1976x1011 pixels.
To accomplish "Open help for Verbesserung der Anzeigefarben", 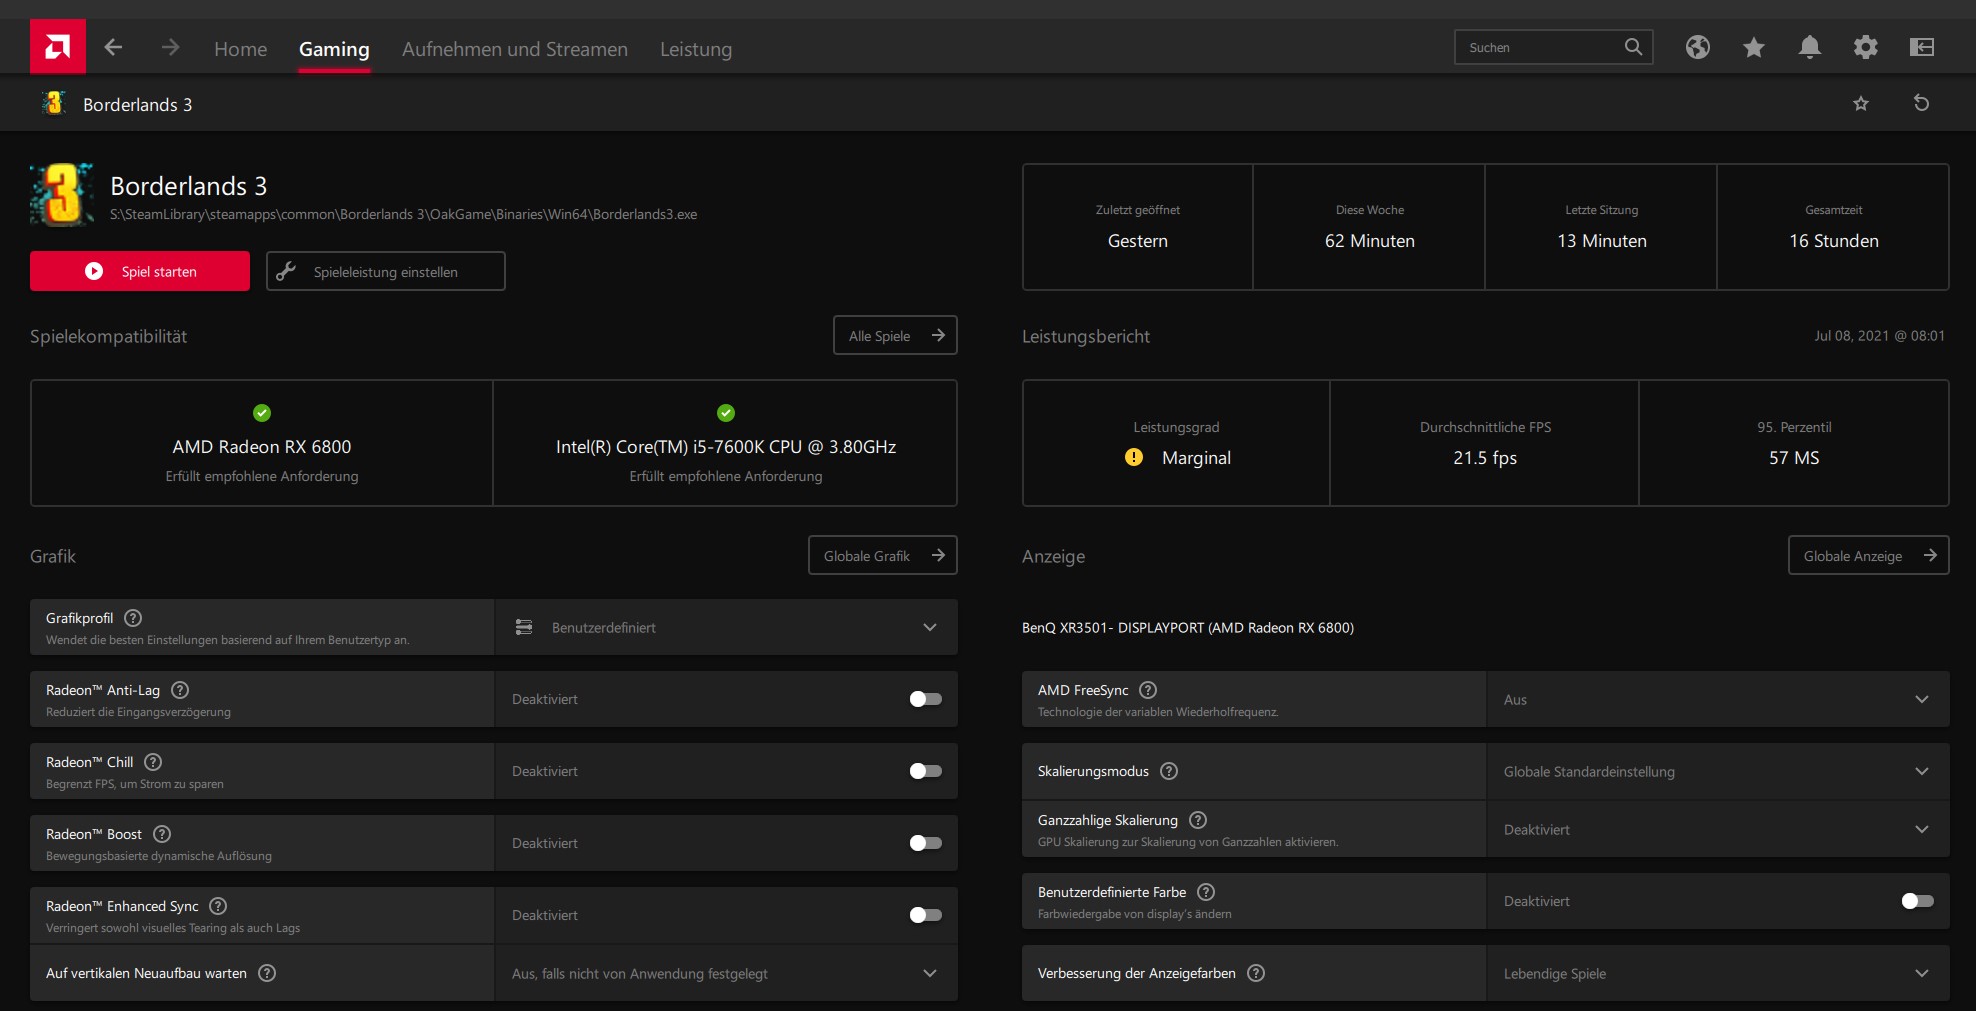I will pos(1256,973).
